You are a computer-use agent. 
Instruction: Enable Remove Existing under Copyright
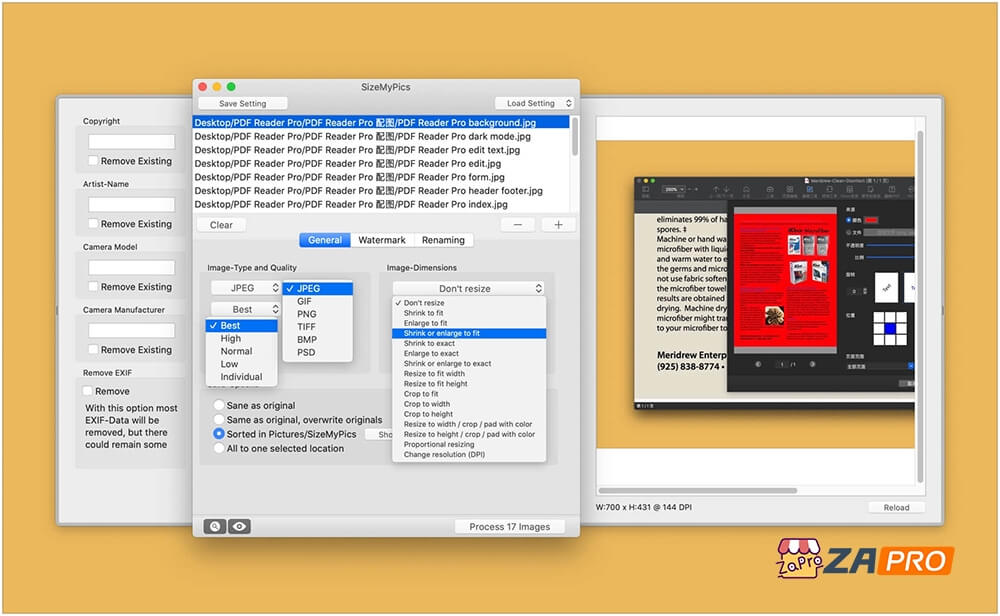(x=93, y=161)
